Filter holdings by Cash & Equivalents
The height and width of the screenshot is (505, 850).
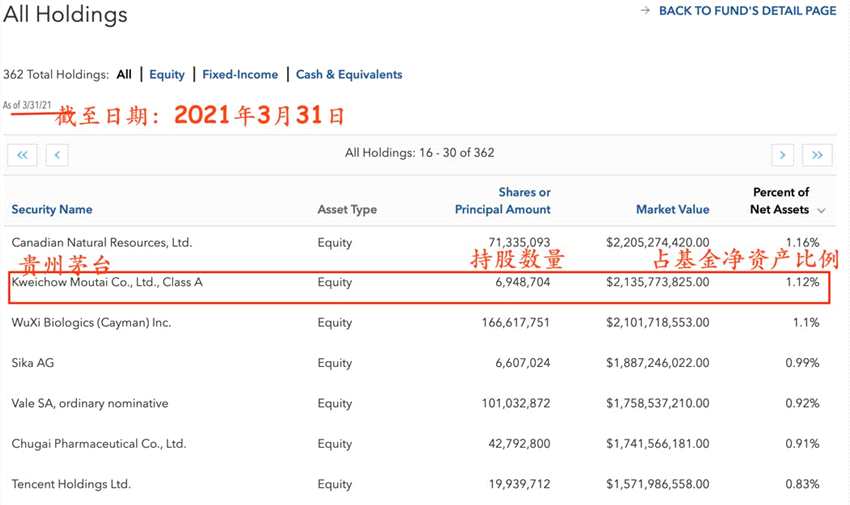349,74
